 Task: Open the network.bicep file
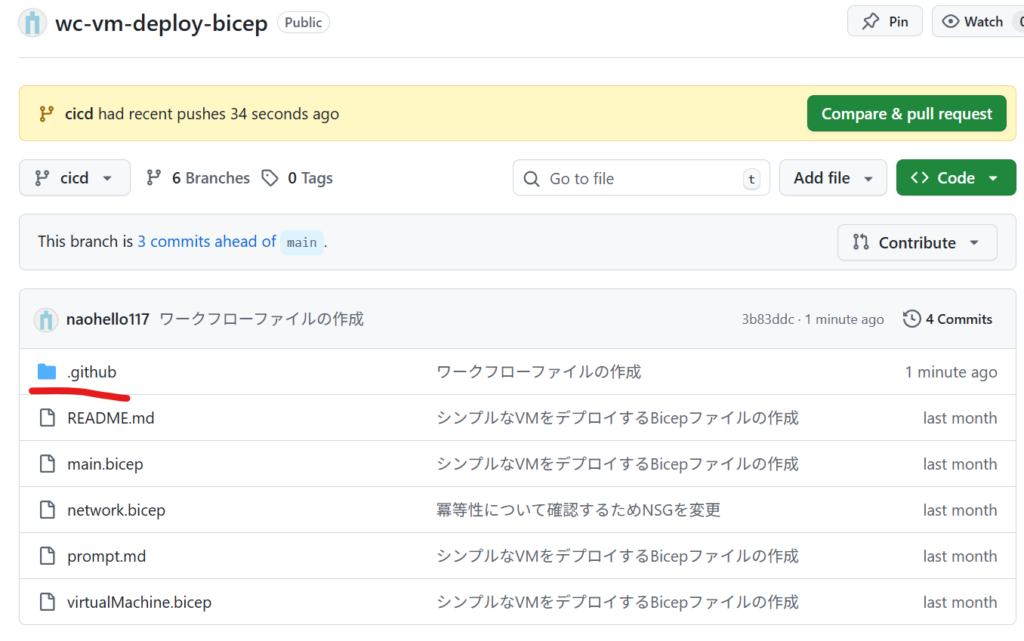click(x=116, y=510)
